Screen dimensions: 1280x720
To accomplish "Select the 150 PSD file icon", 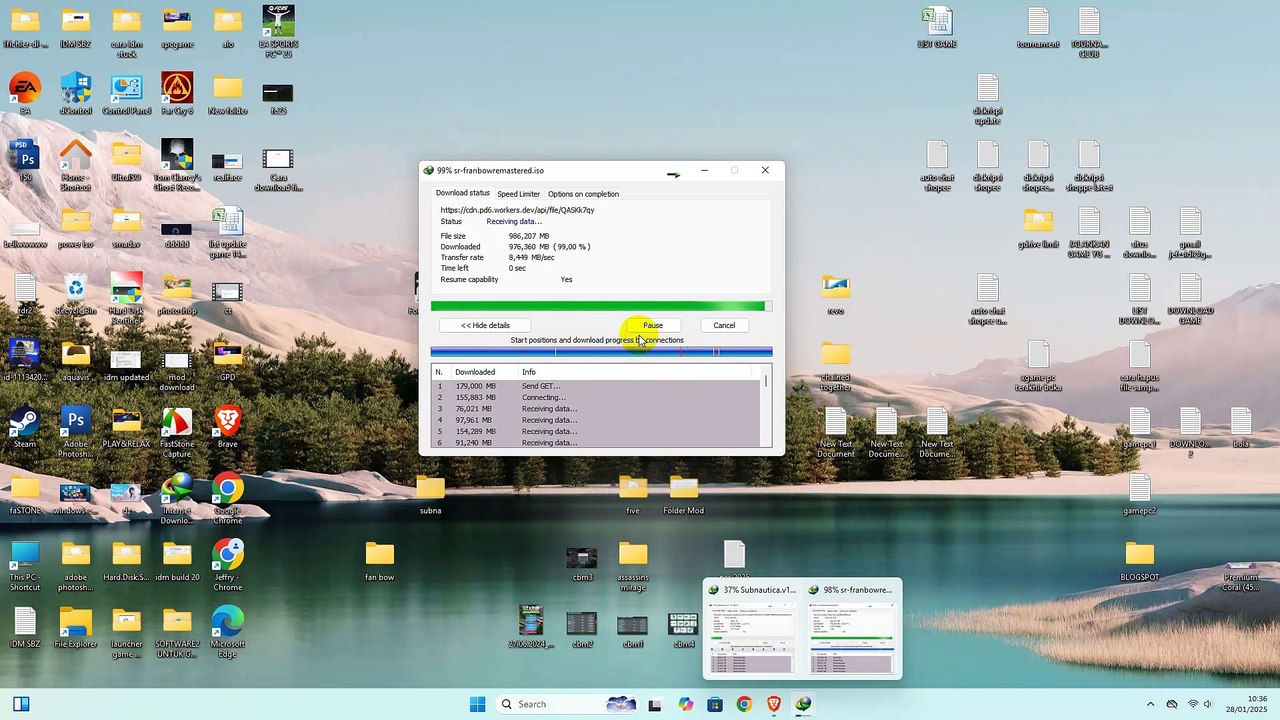I will [x=25, y=160].
